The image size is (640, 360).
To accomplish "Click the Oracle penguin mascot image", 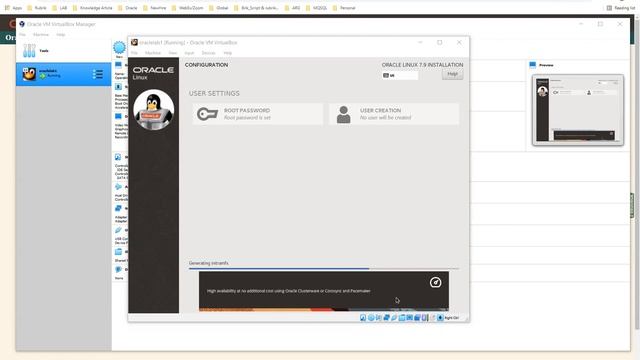I will [x=153, y=109].
